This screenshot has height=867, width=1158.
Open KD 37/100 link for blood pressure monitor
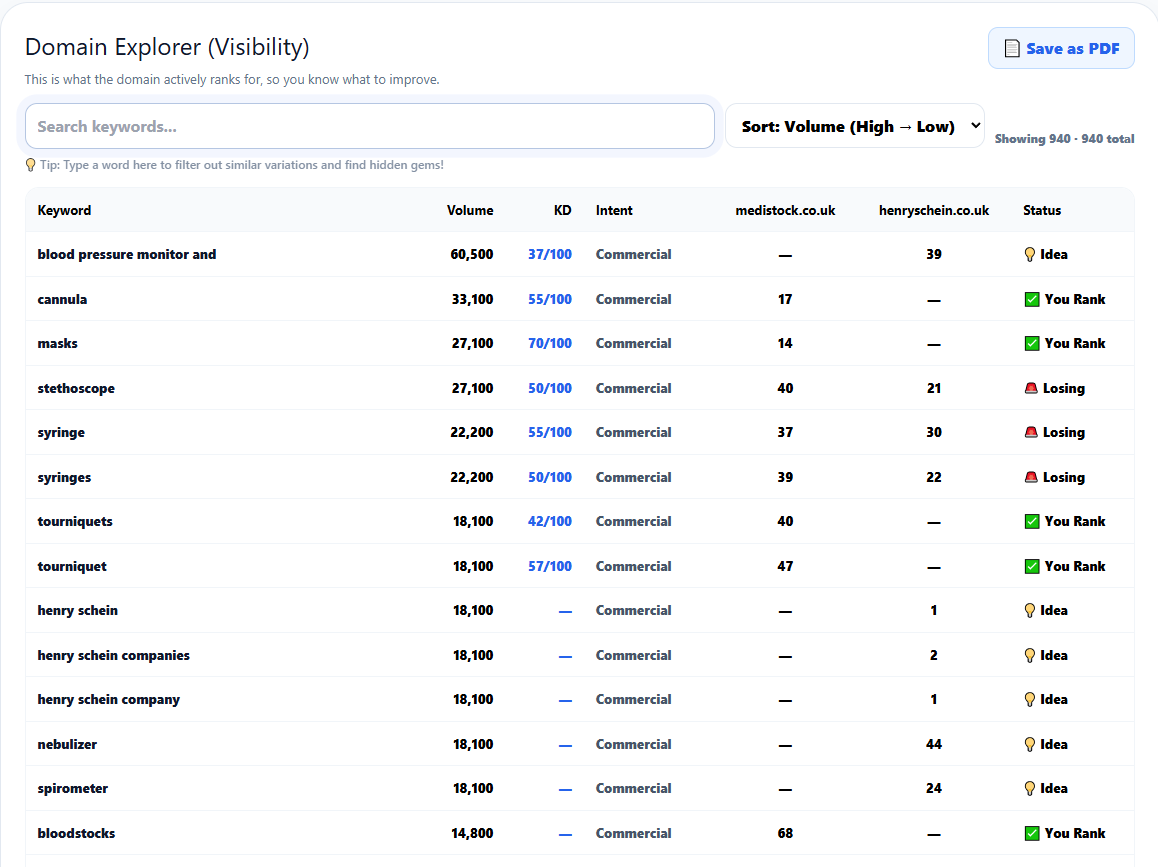click(549, 254)
